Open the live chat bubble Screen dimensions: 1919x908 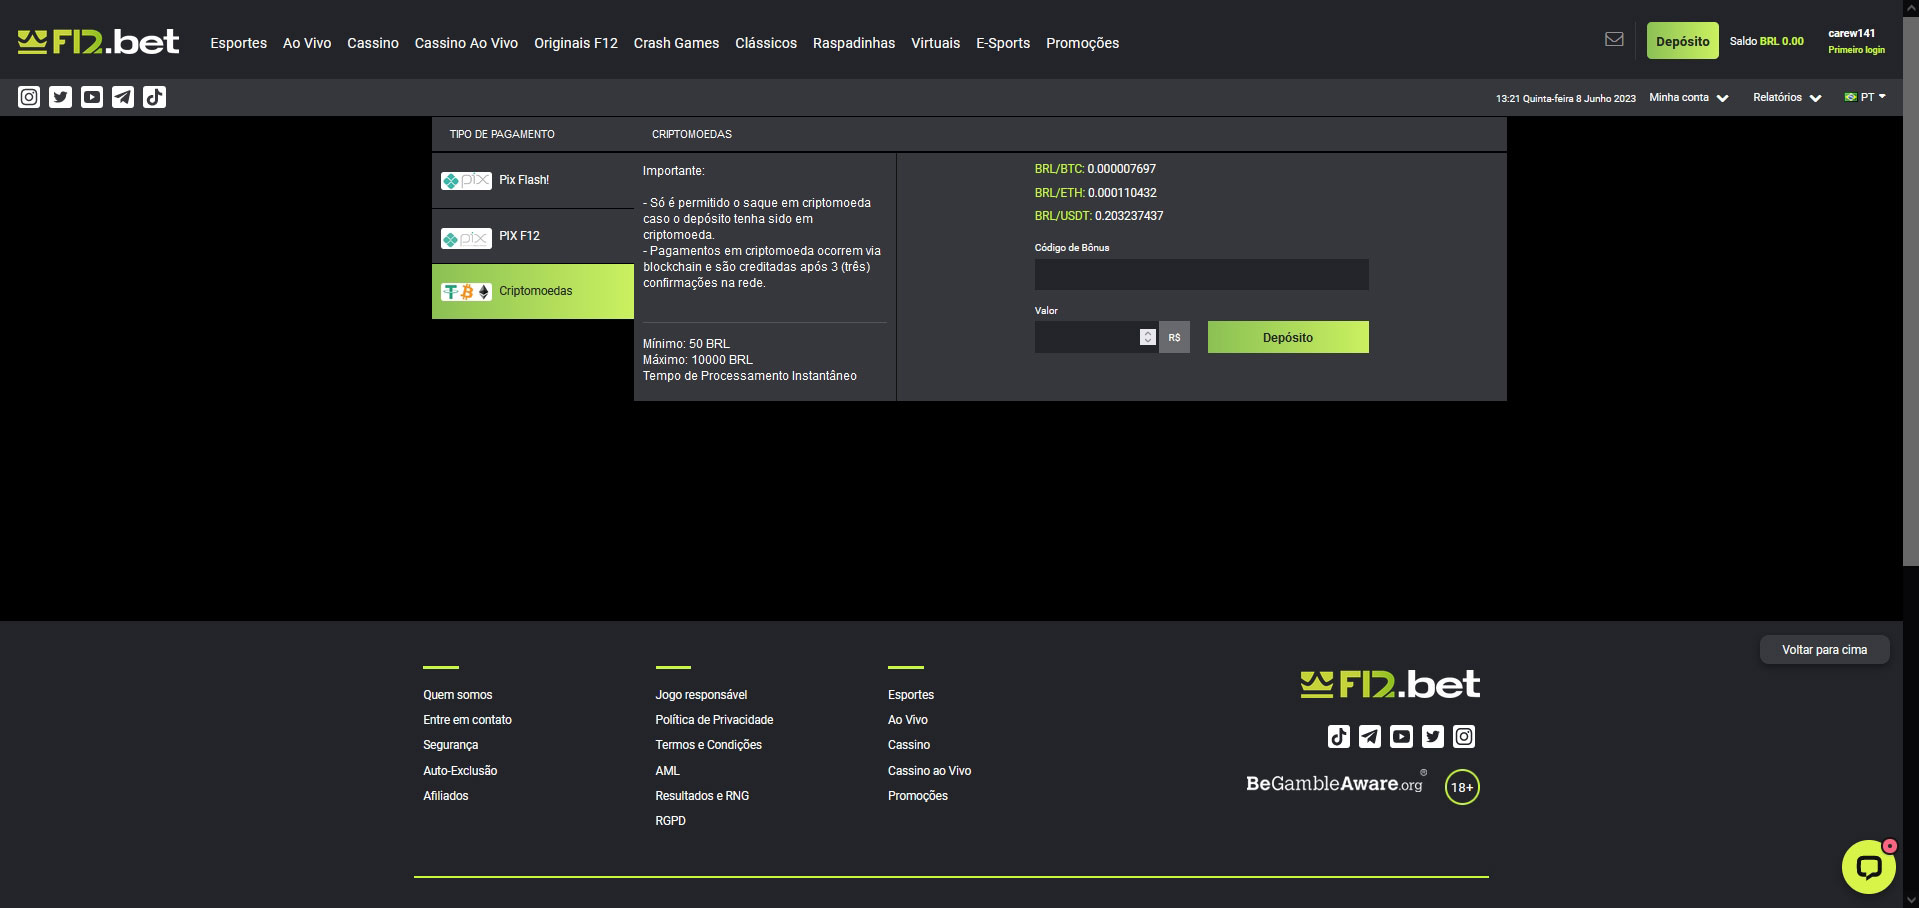click(1868, 866)
